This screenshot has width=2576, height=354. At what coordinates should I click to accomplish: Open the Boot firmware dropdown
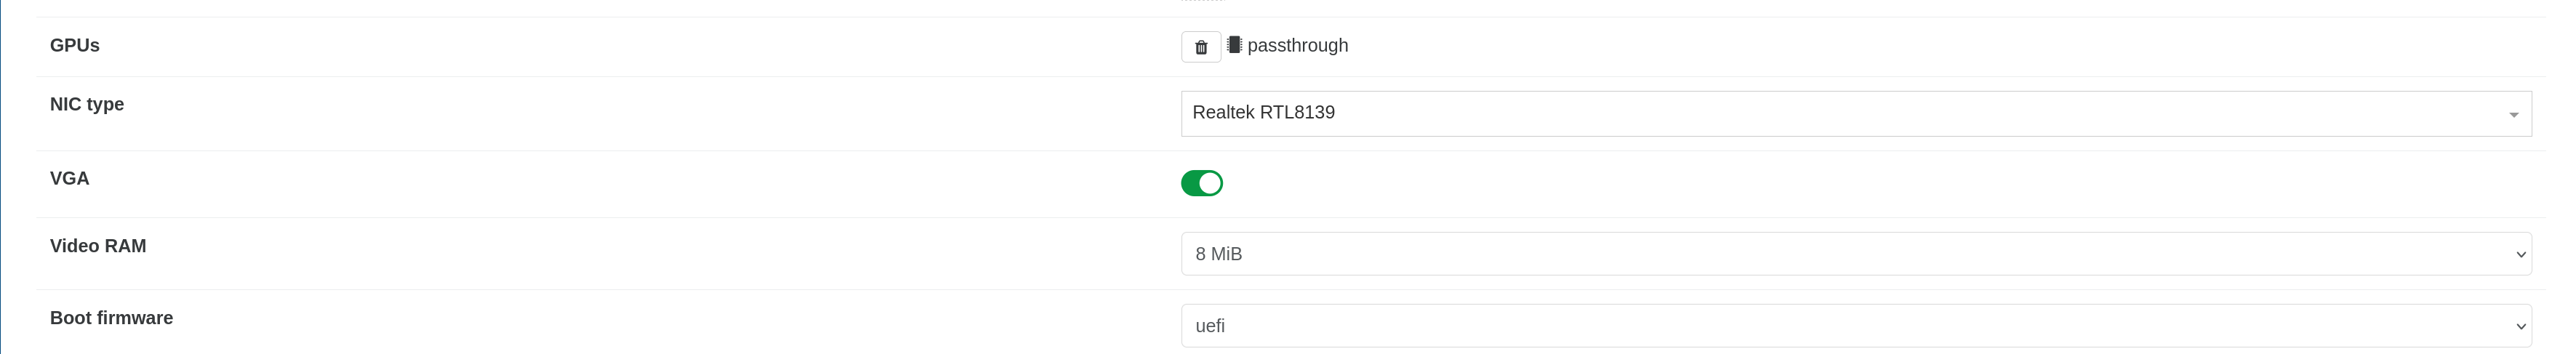coord(1855,326)
